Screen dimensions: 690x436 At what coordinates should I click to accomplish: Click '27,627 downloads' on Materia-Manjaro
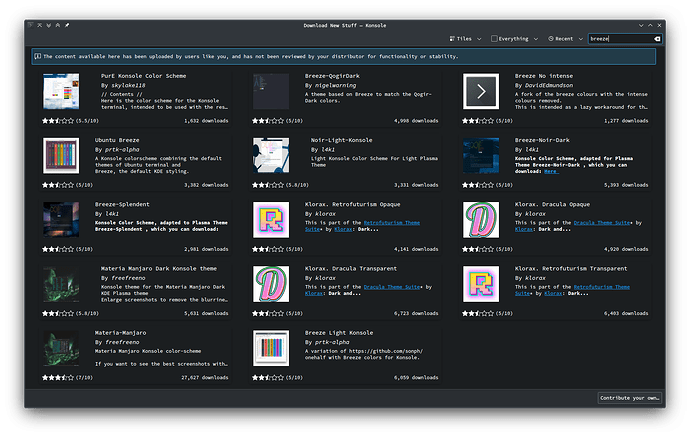pos(205,377)
